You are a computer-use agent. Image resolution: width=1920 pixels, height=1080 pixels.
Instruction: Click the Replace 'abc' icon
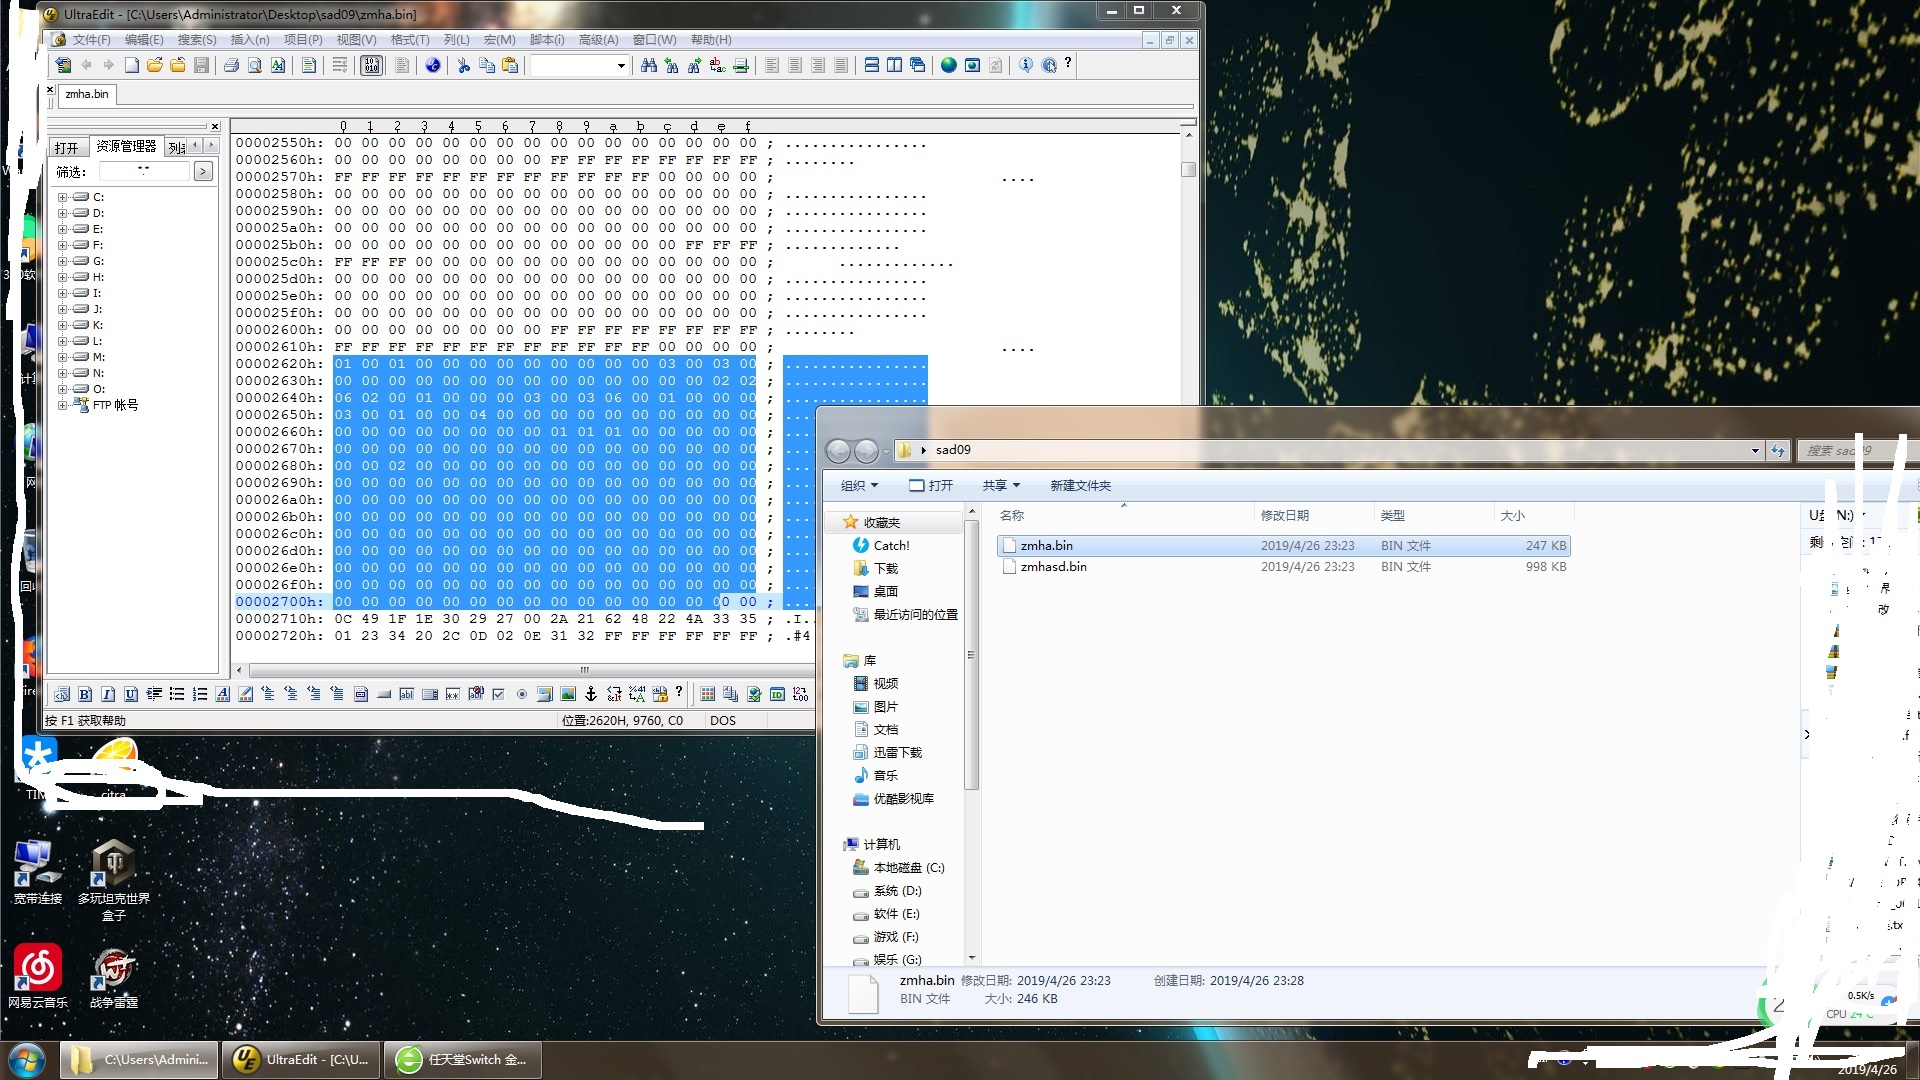point(717,65)
